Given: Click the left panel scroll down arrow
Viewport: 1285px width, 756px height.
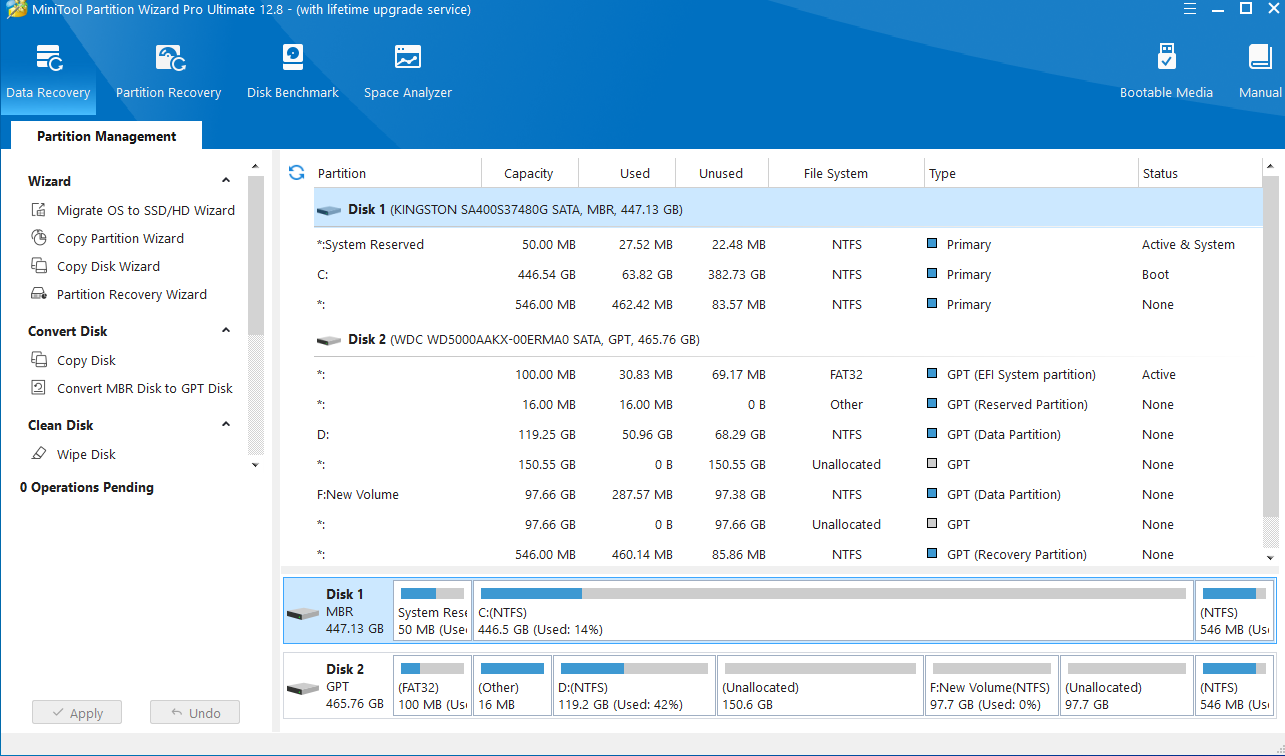Looking at the screenshot, I should point(255,465).
